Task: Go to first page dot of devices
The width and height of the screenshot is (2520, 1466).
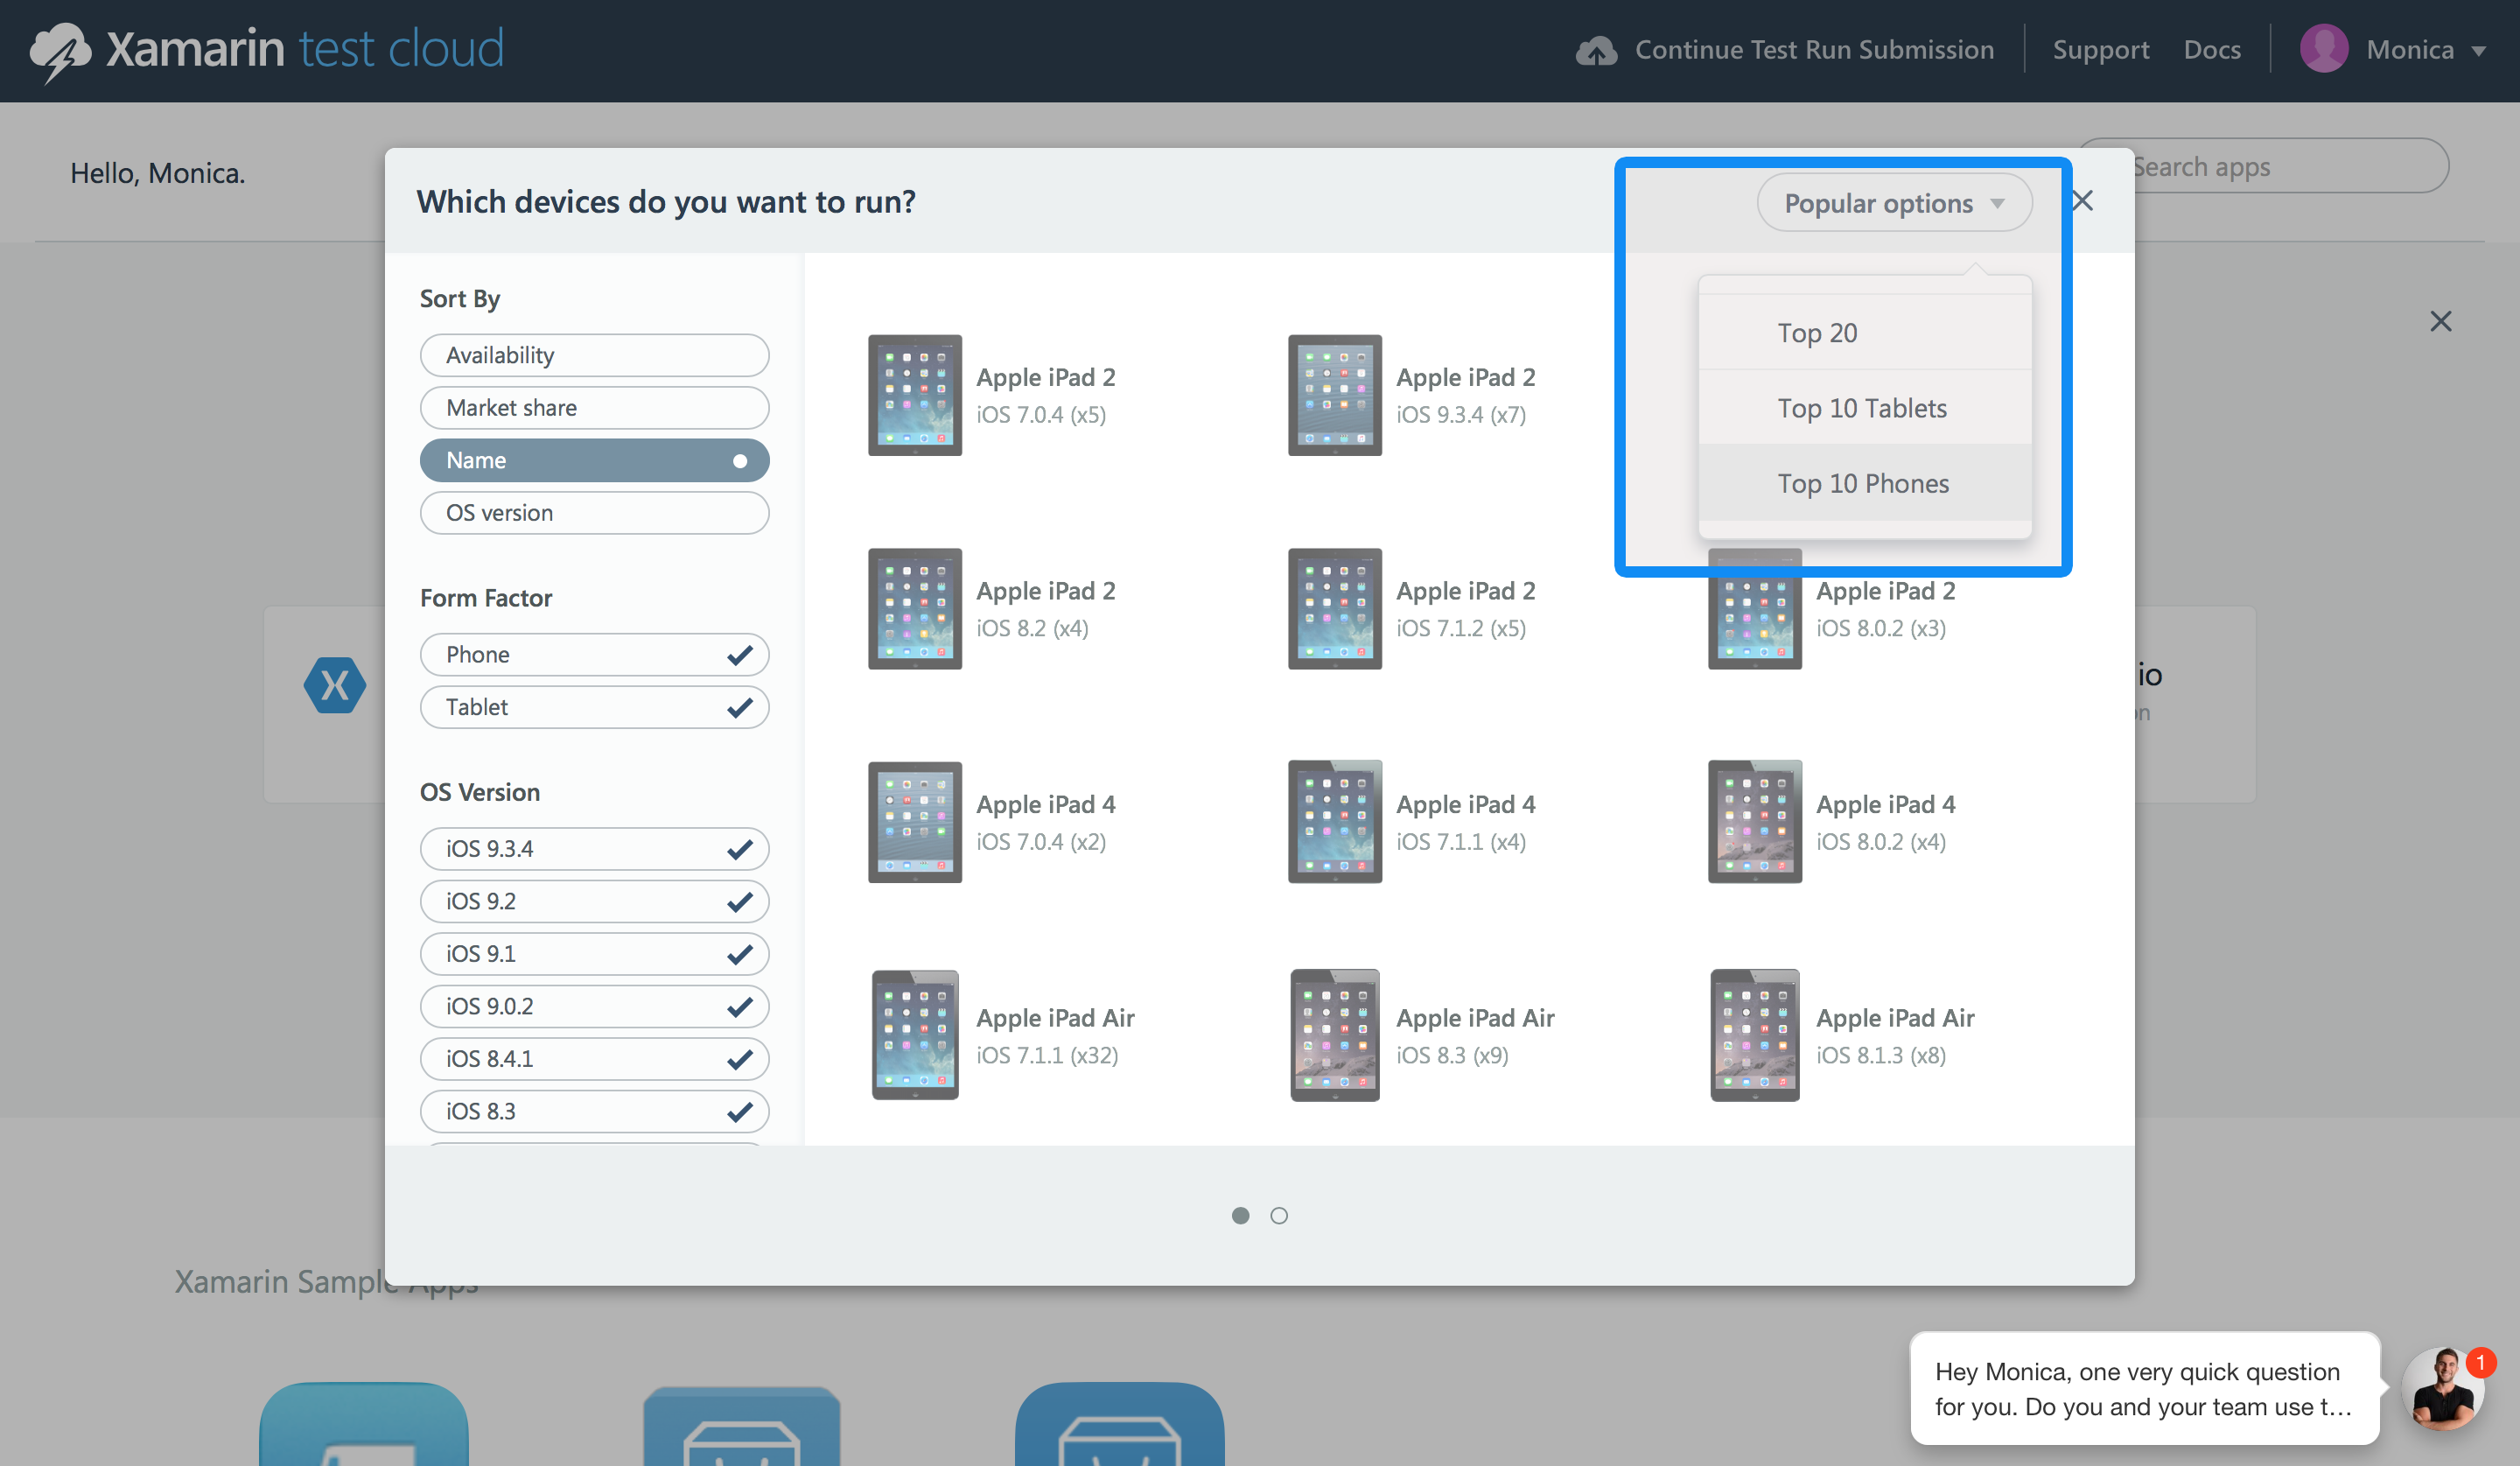Action: click(x=1240, y=1215)
